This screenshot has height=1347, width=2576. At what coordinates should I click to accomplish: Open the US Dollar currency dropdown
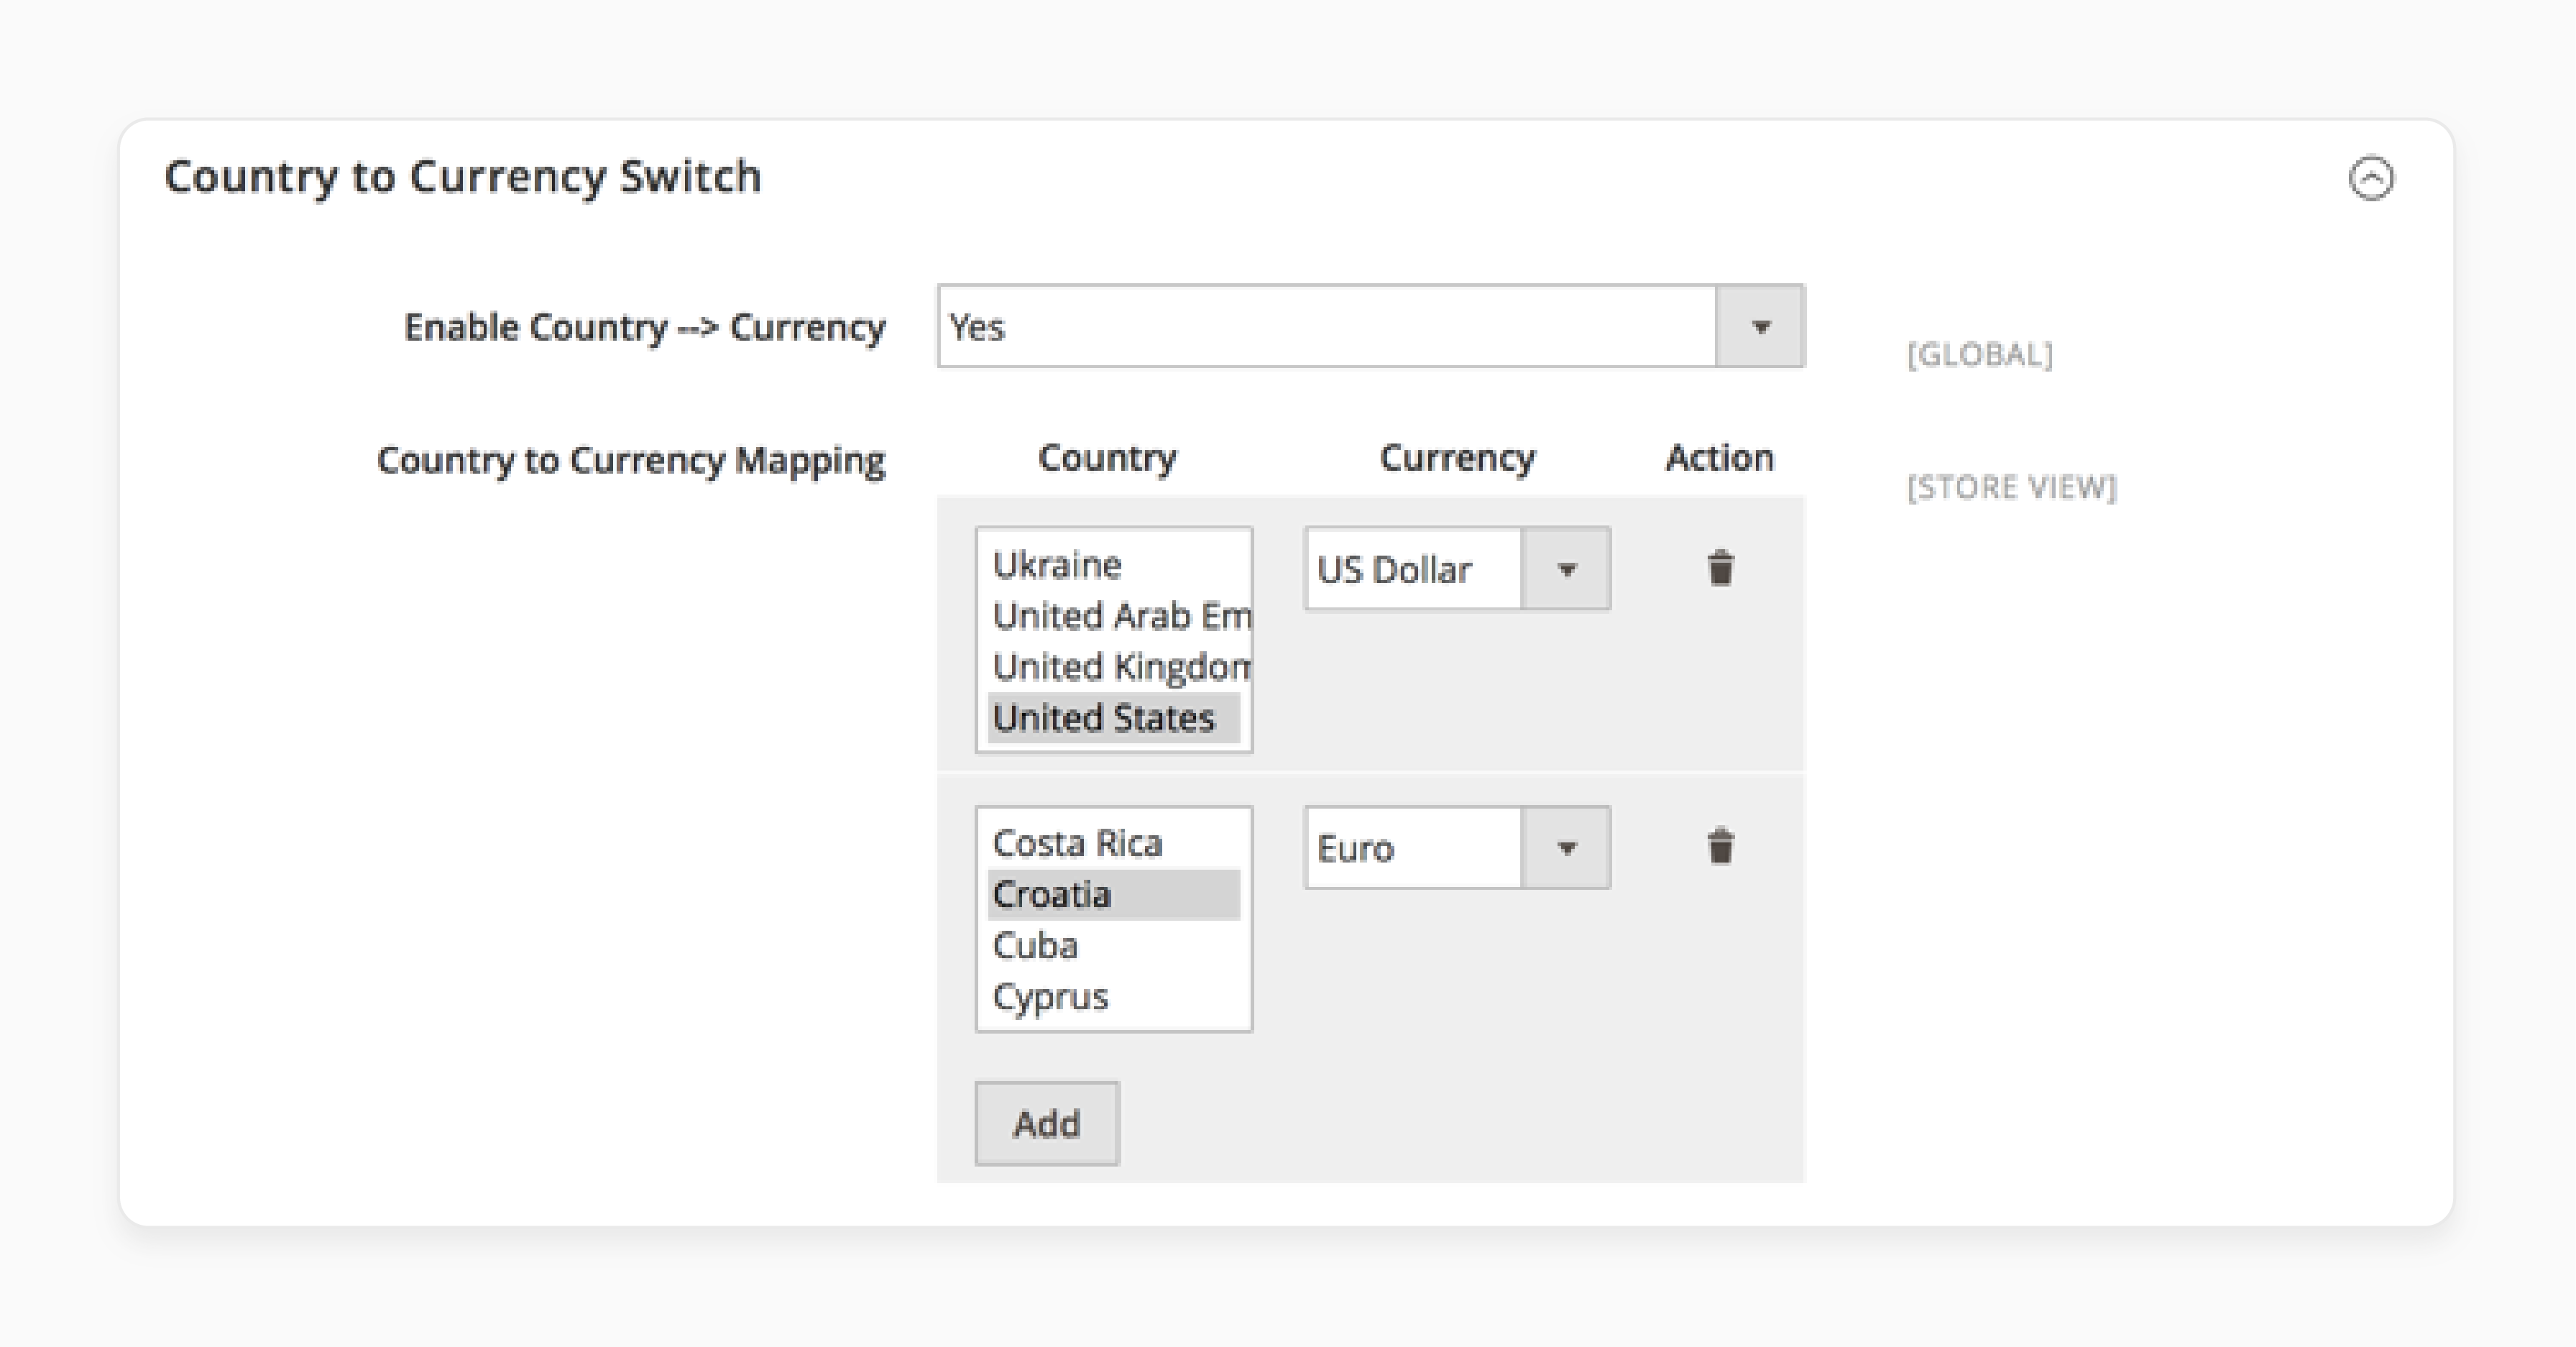point(1567,569)
